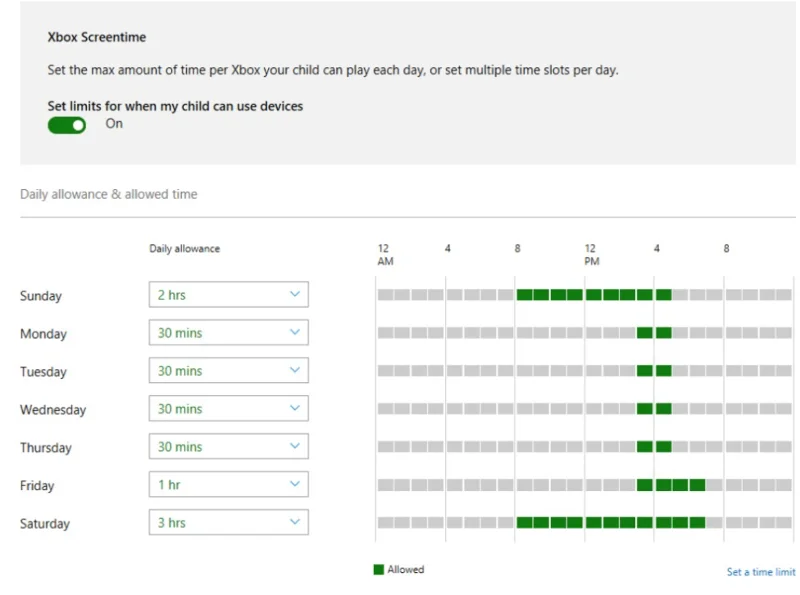Viewport: 800px width, 595px height.
Task: Click the On label beside the toggle
Action: [x=114, y=124]
